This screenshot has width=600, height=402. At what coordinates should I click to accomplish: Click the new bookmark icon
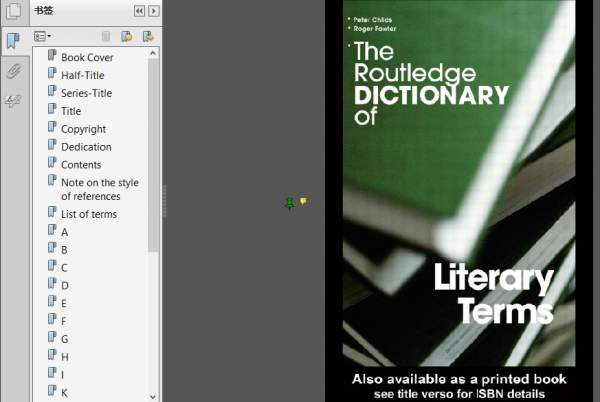pos(127,36)
